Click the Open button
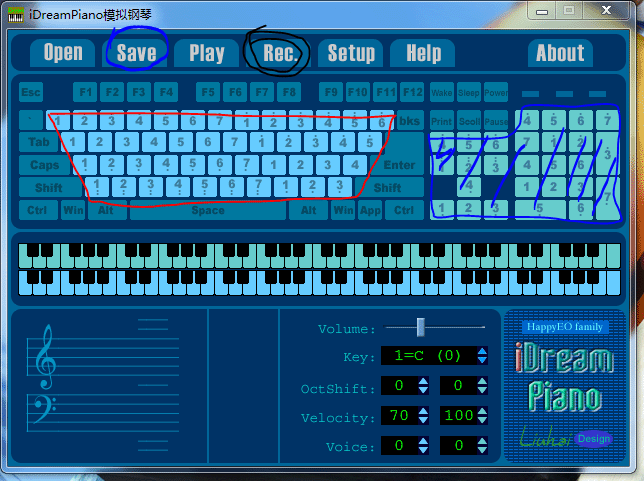 (x=63, y=53)
